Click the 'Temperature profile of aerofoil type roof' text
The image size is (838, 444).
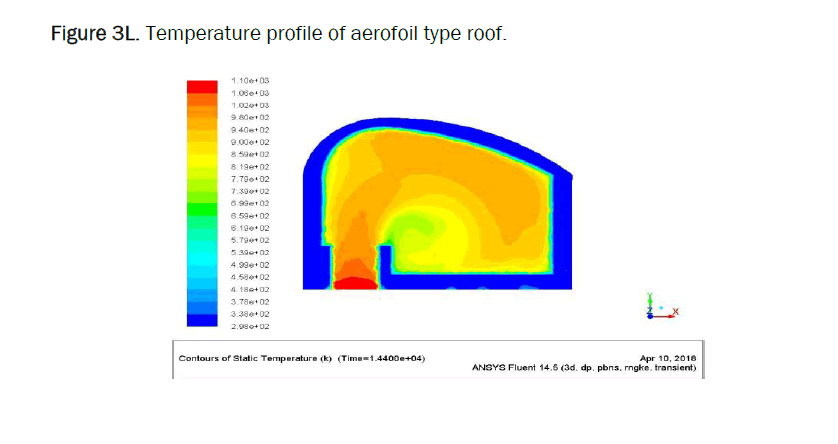click(328, 35)
